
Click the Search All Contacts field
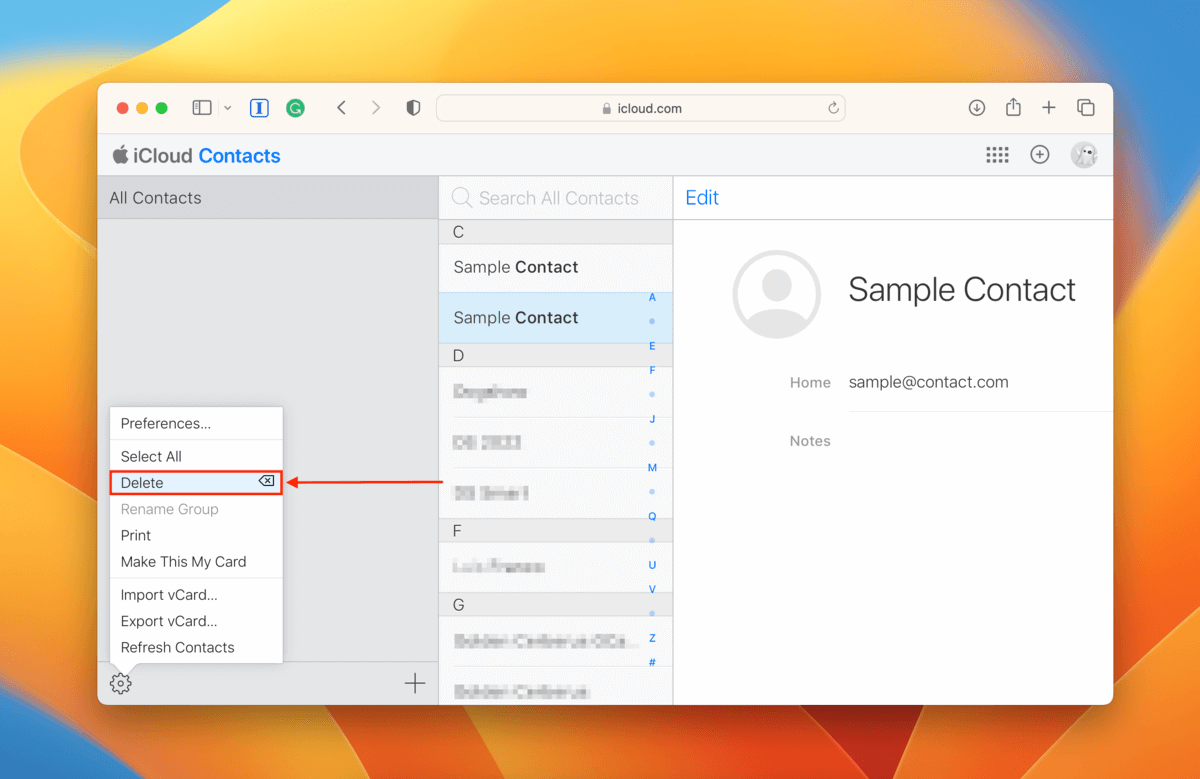click(x=558, y=198)
